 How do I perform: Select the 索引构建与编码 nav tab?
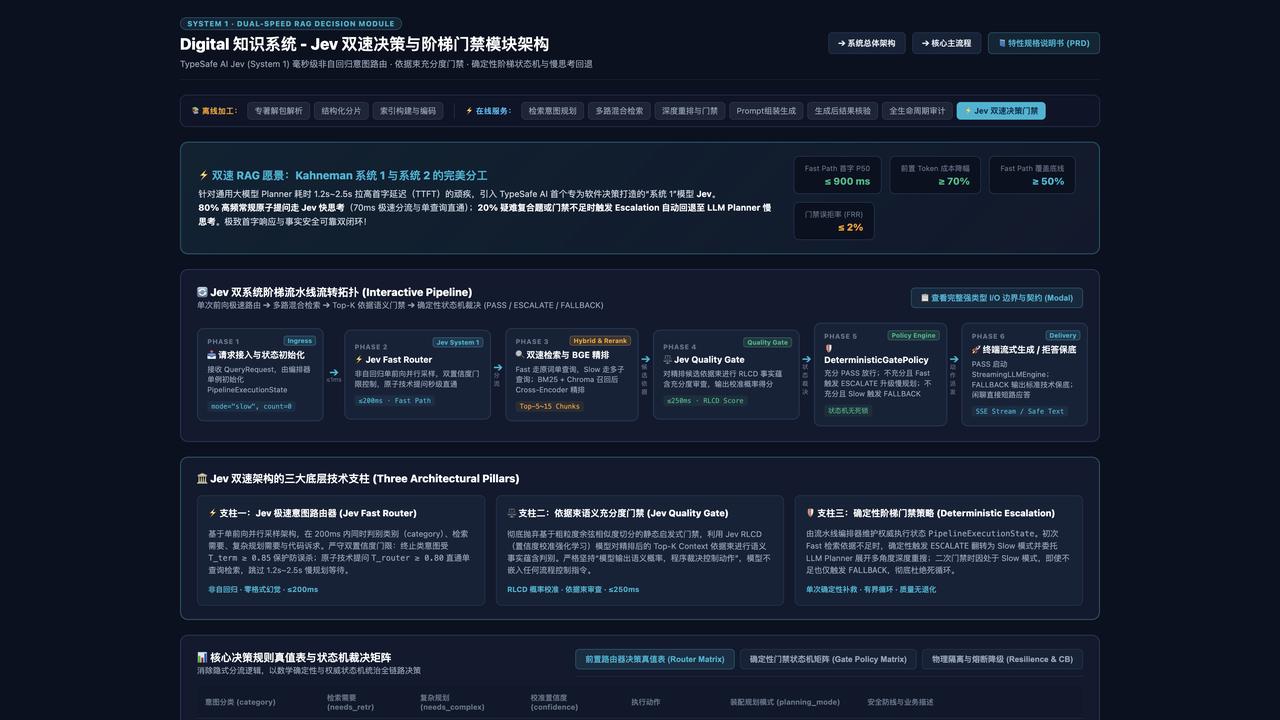pyautogui.click(x=408, y=111)
